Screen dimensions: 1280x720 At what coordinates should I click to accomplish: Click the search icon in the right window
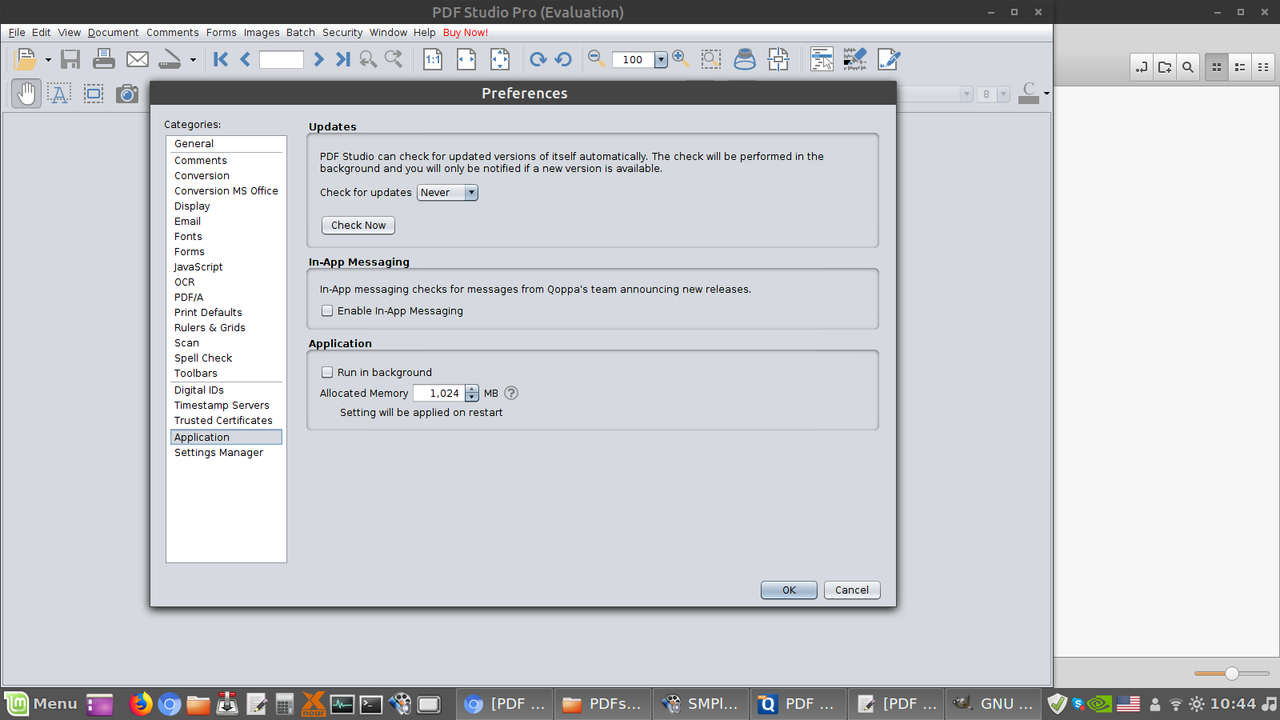pos(1187,68)
